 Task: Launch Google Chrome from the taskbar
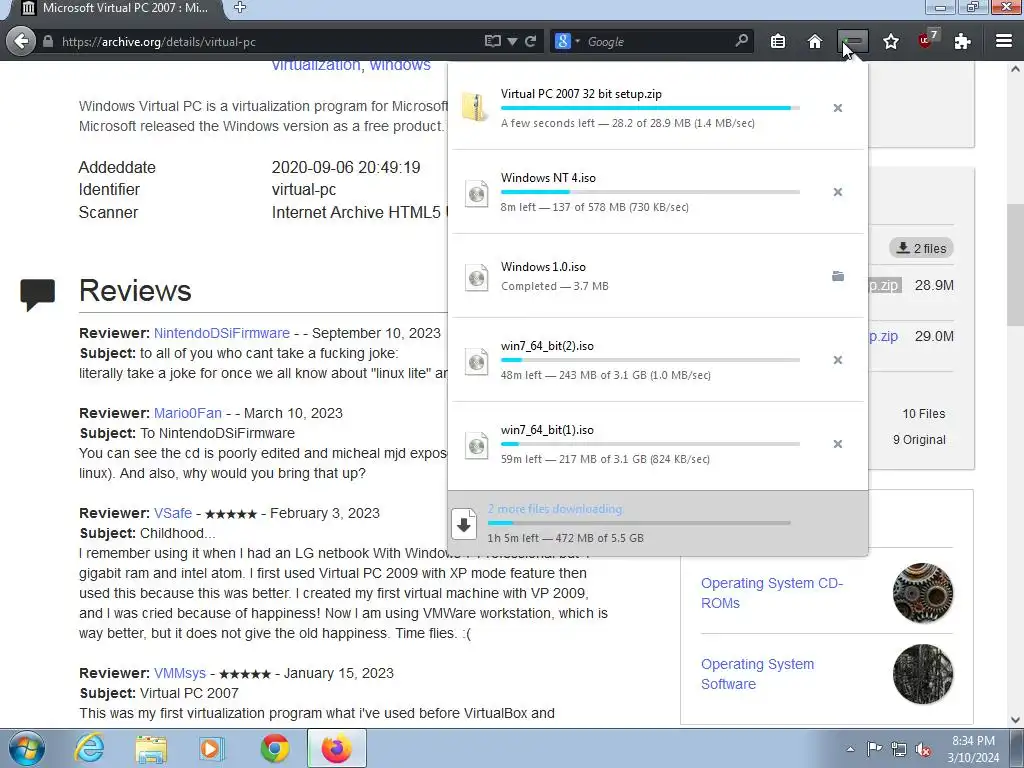(275, 748)
